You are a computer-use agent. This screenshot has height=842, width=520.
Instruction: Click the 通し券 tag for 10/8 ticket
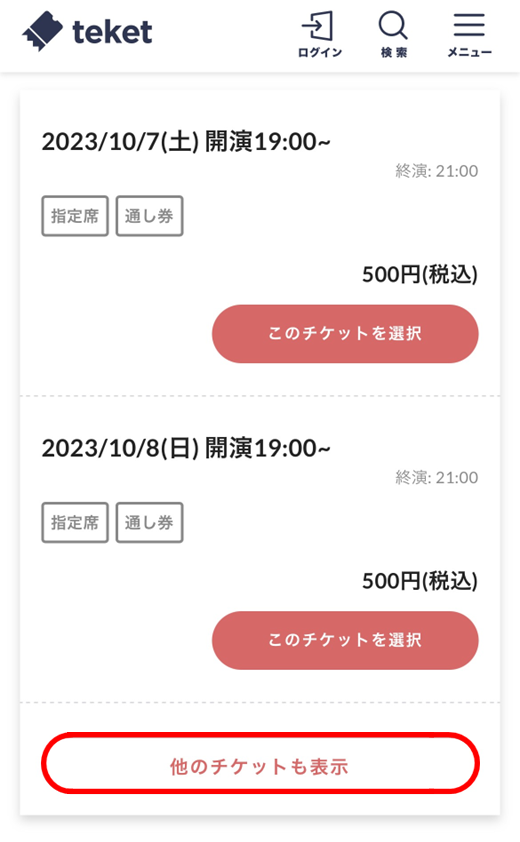coord(149,522)
